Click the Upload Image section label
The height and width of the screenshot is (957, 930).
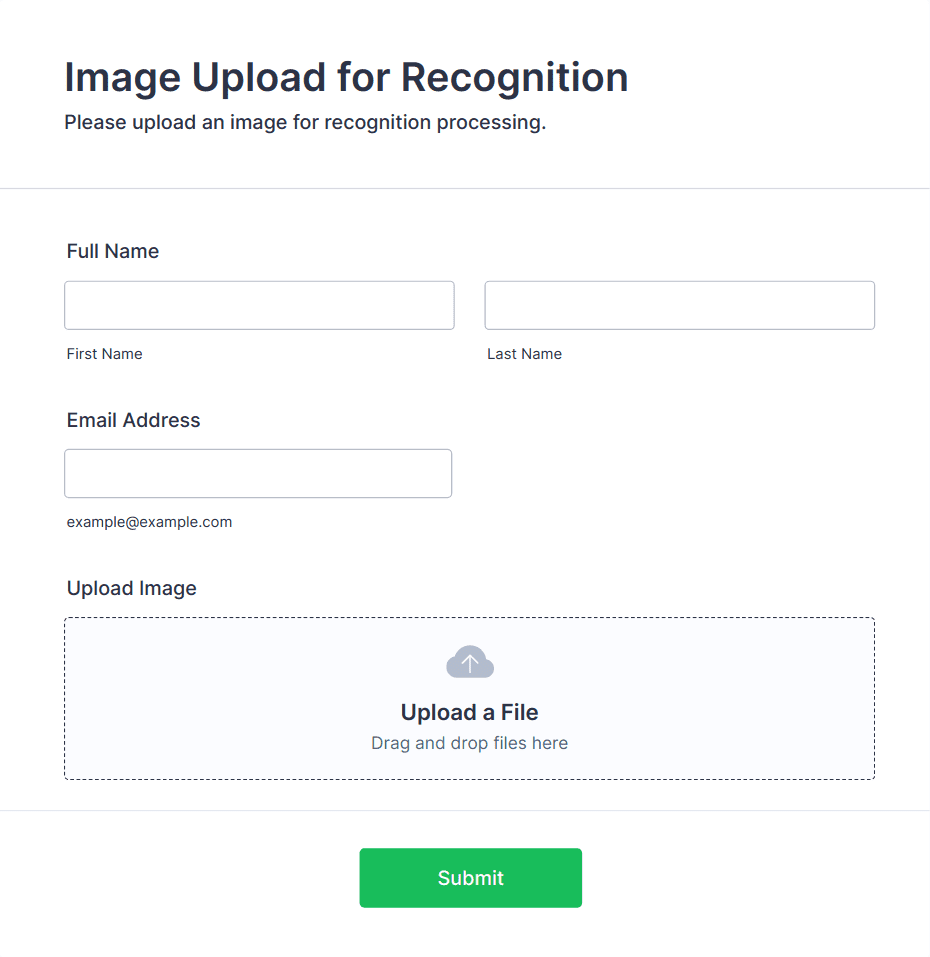[132, 588]
